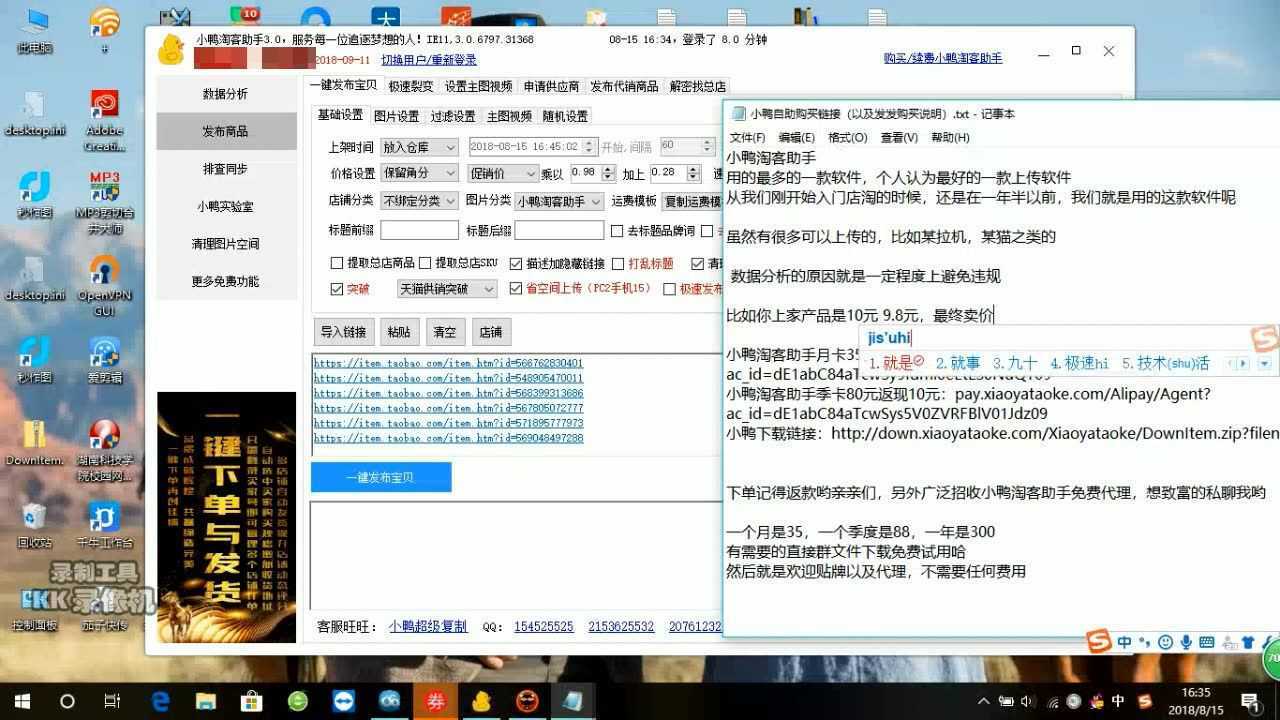
Task: Click the 标题前缀 input field
Action: (x=419, y=231)
